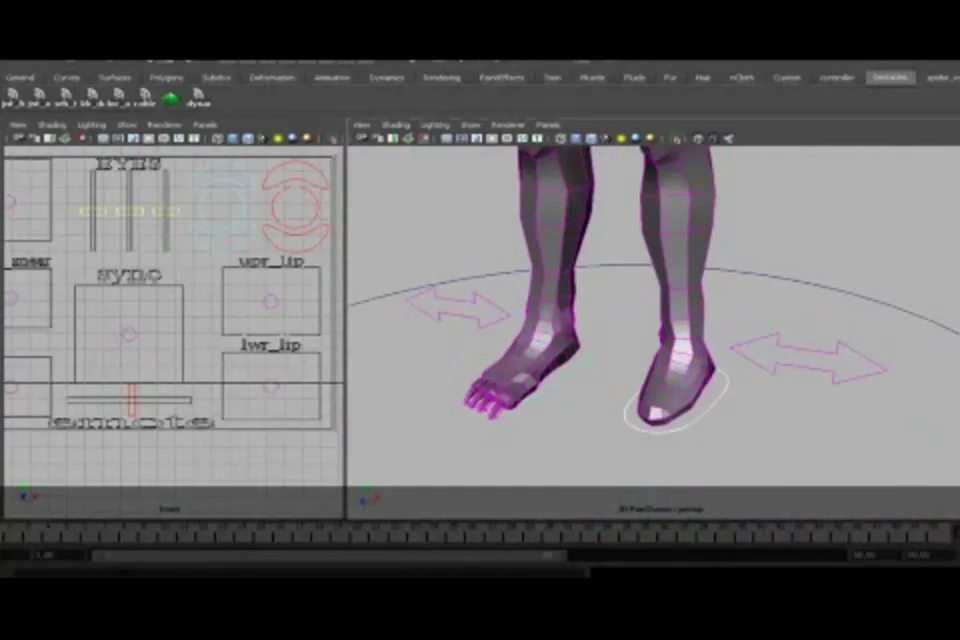
Task: Click red 2D pan/zoom icon in front panel
Action: pyautogui.click(x=81, y=139)
